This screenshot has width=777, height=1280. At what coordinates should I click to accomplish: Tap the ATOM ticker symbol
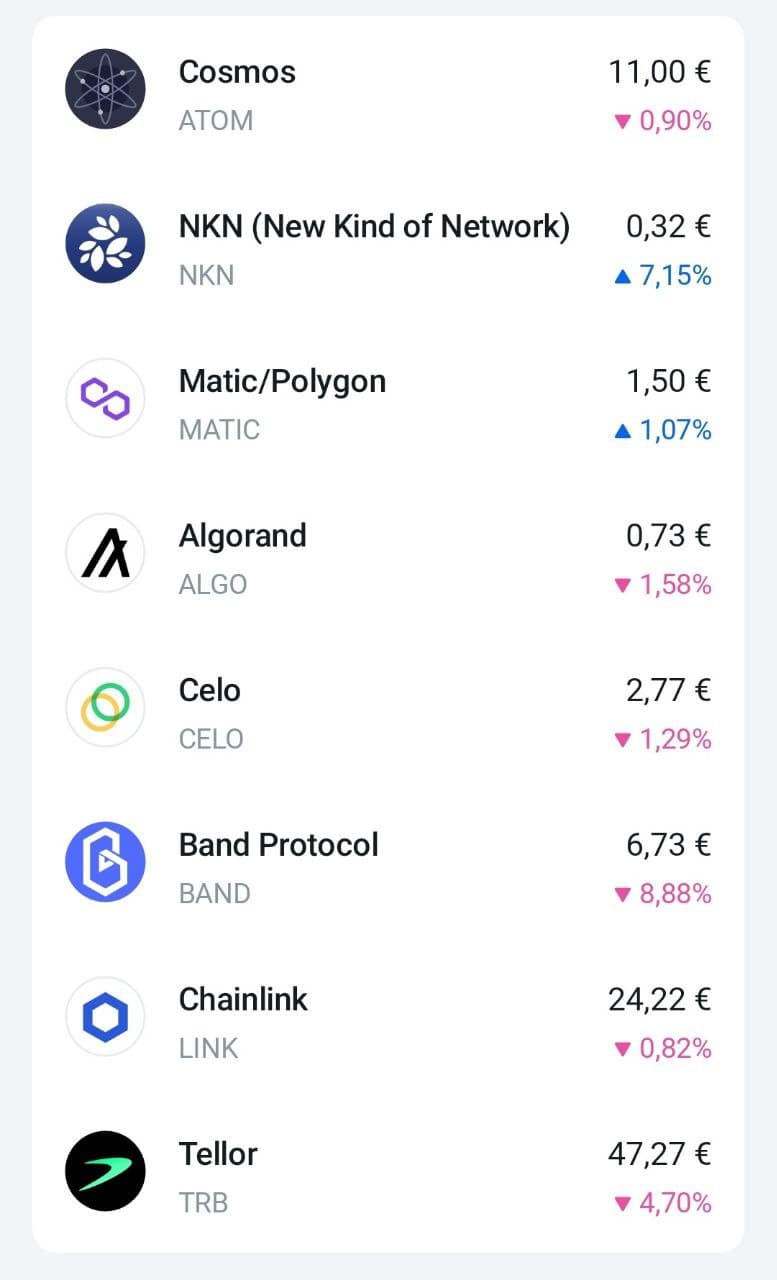point(215,121)
